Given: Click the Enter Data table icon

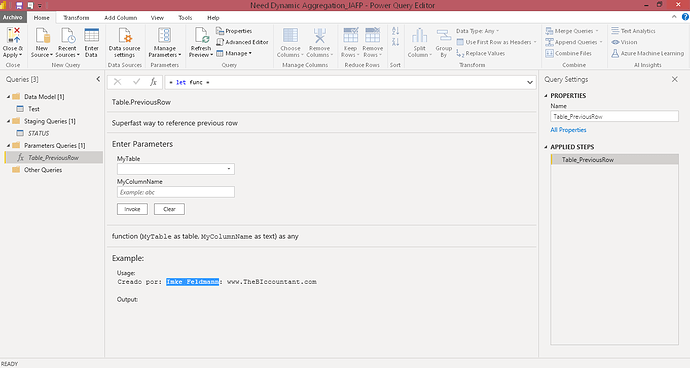Looking at the screenshot, I should click(92, 35).
